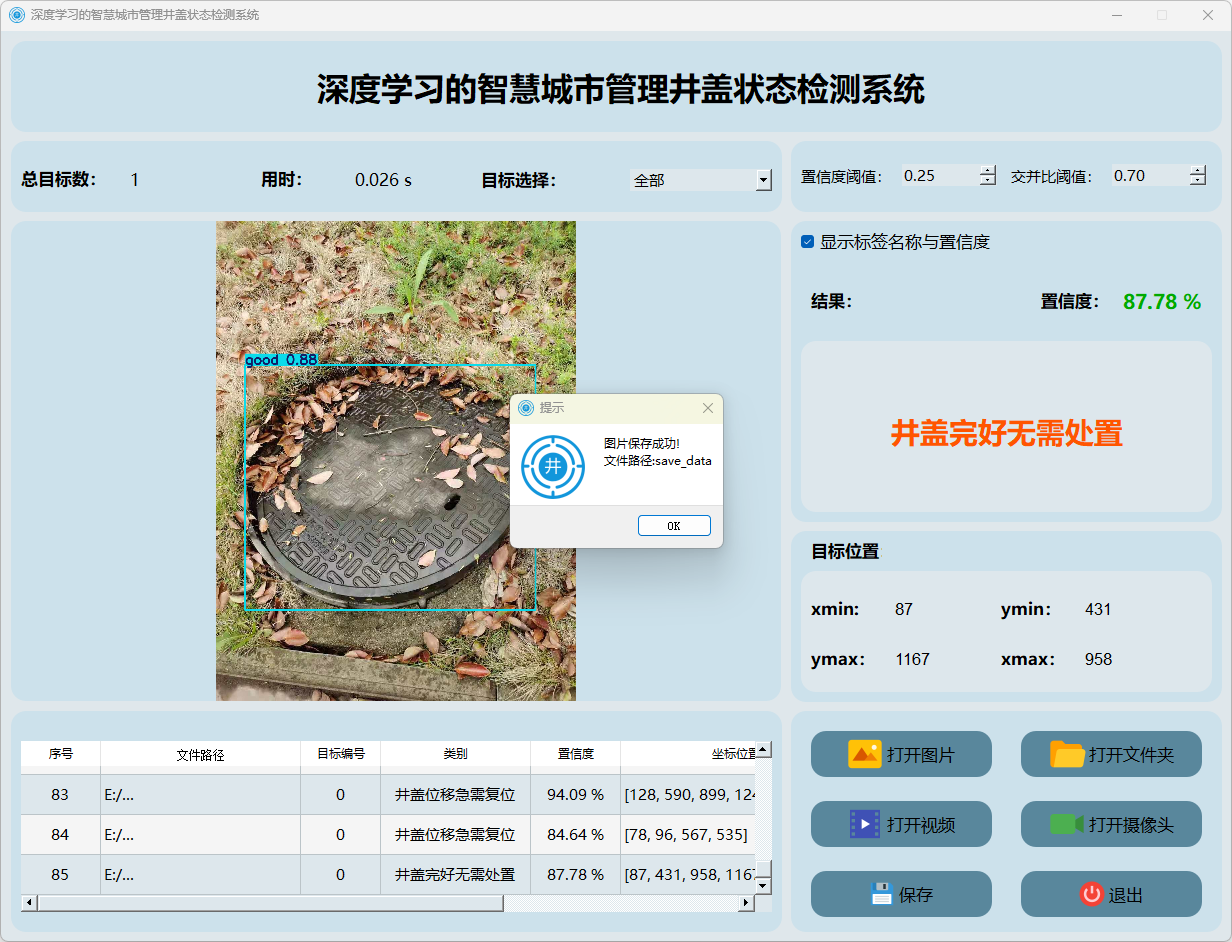Click OK in the save success dialog
Screen dimensions: 1232x942
[674, 526]
